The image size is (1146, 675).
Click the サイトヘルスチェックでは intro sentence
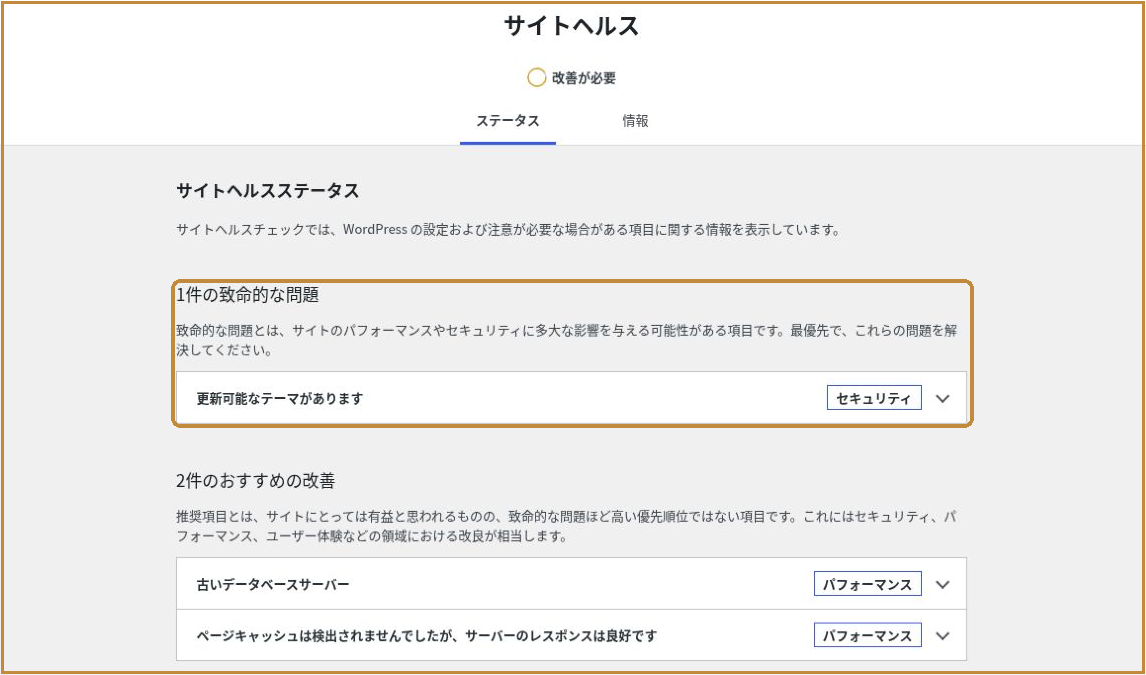click(x=508, y=229)
